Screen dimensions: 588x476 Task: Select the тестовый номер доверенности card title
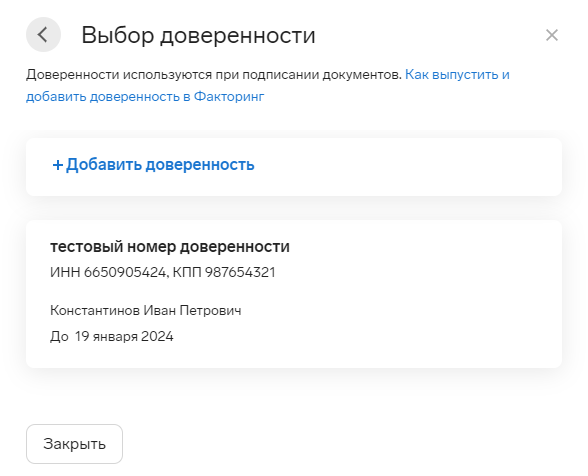pyautogui.click(x=170, y=246)
